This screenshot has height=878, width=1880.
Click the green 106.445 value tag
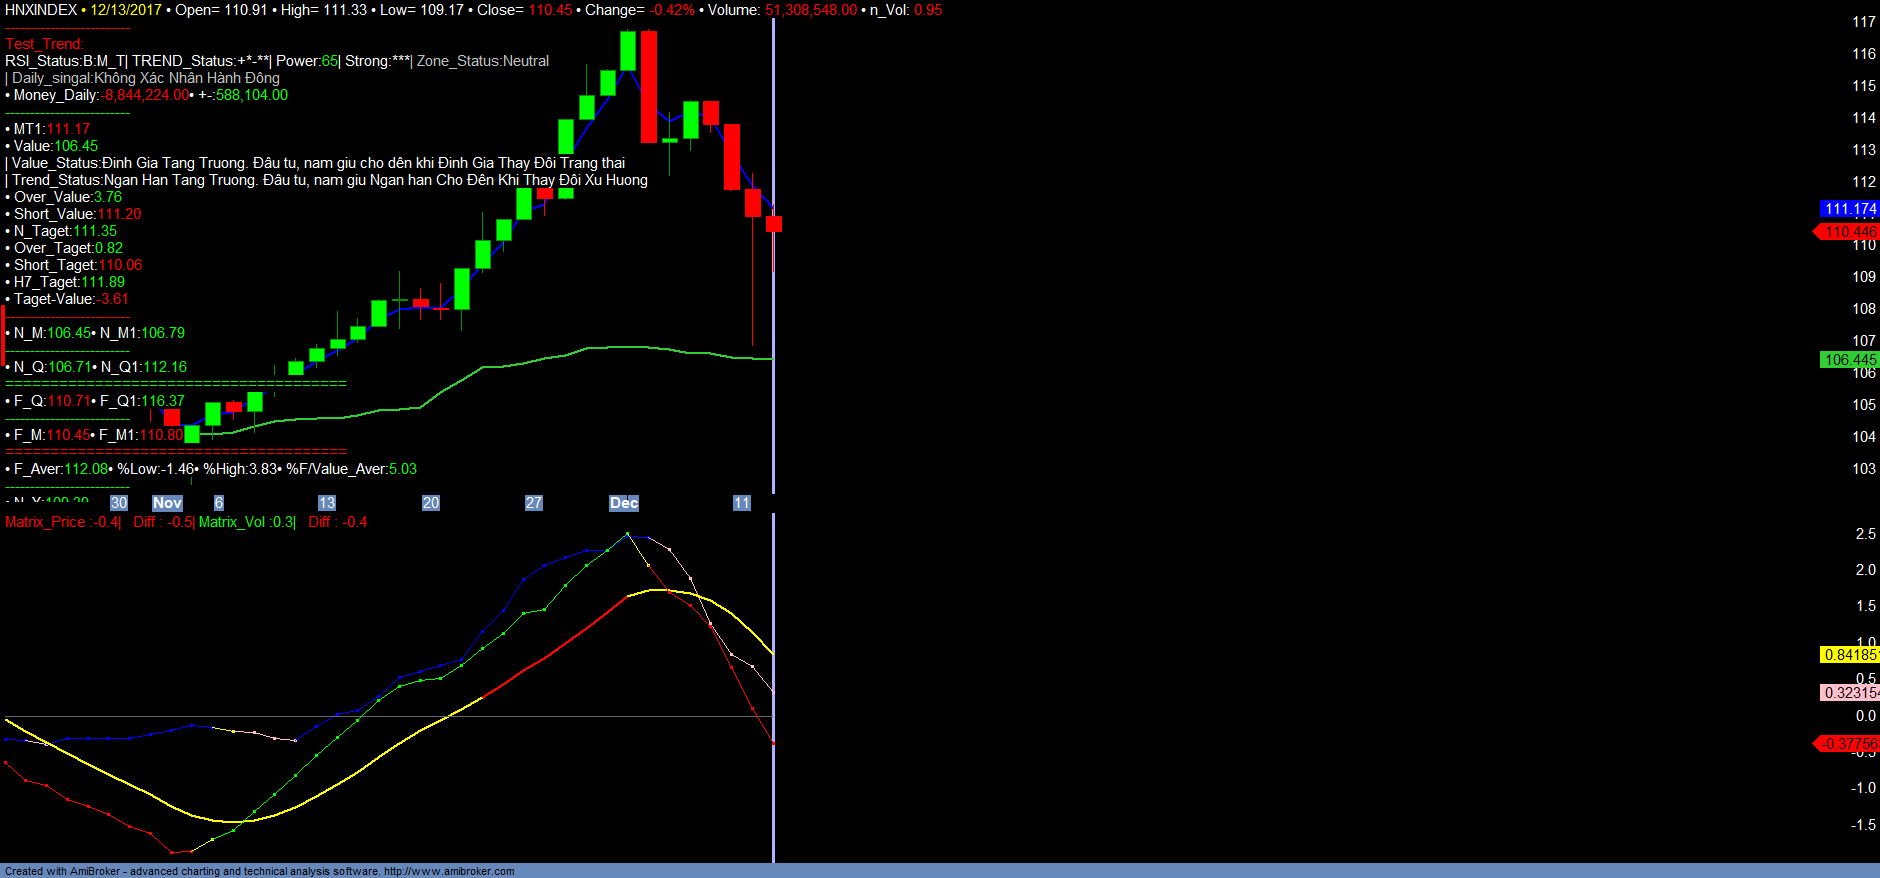click(1849, 360)
